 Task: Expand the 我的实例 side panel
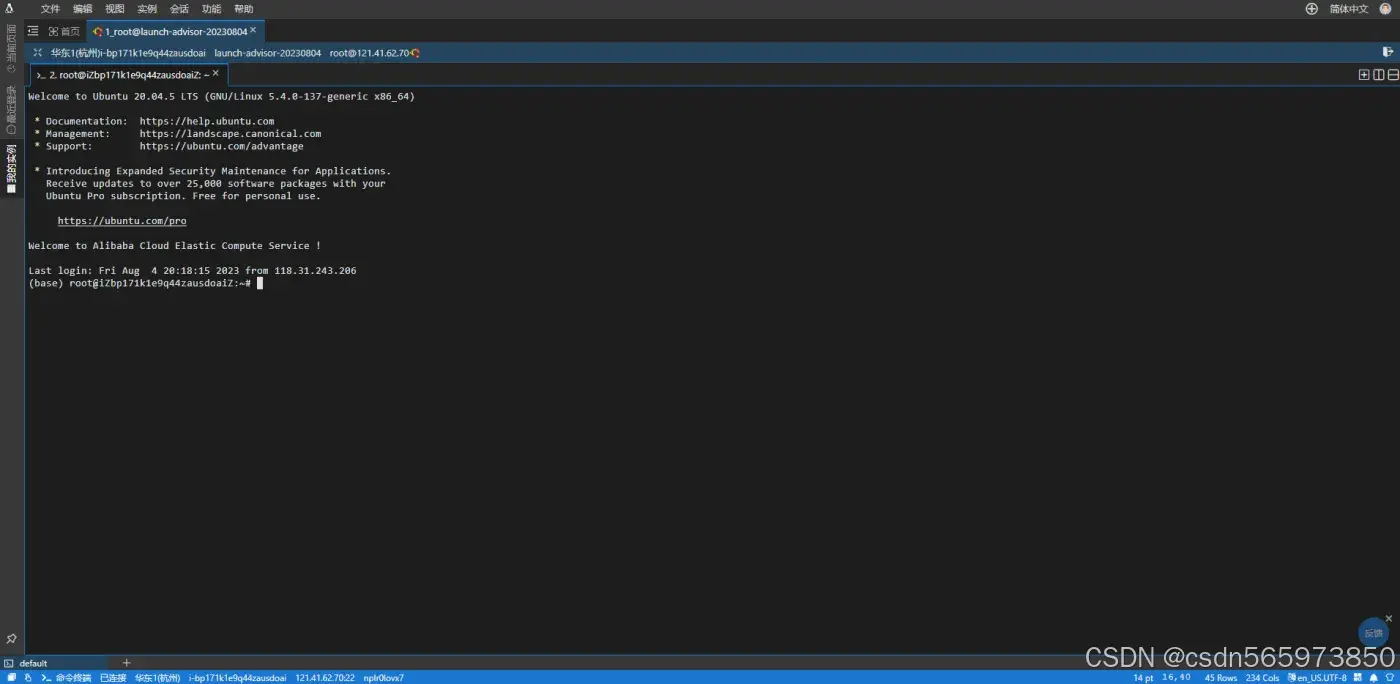tap(11, 168)
